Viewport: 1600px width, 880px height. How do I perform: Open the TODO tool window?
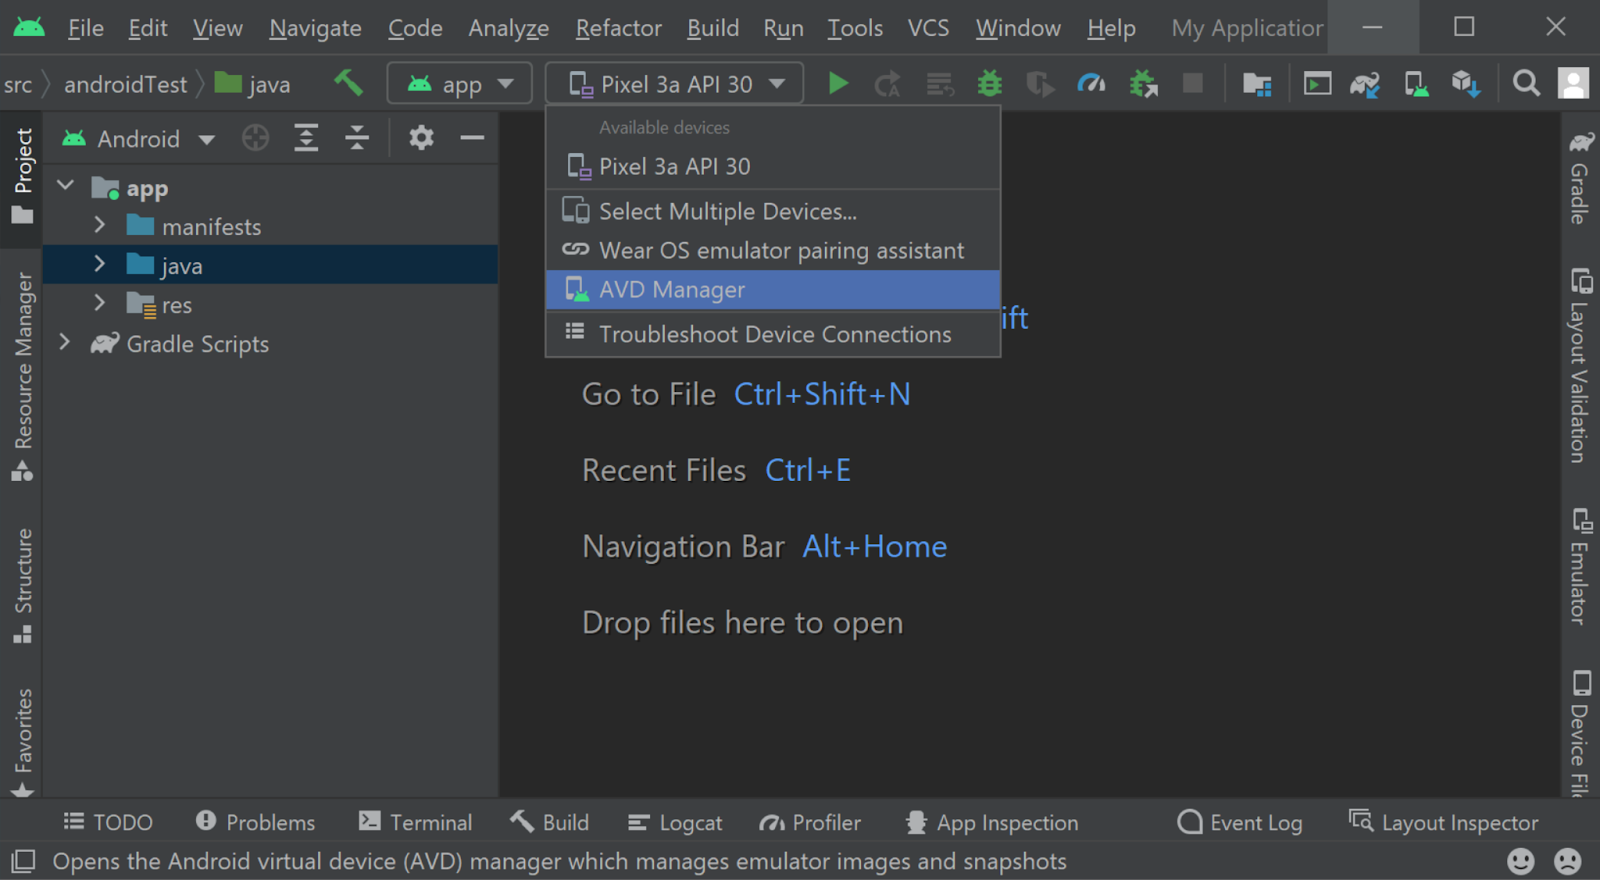(x=108, y=822)
